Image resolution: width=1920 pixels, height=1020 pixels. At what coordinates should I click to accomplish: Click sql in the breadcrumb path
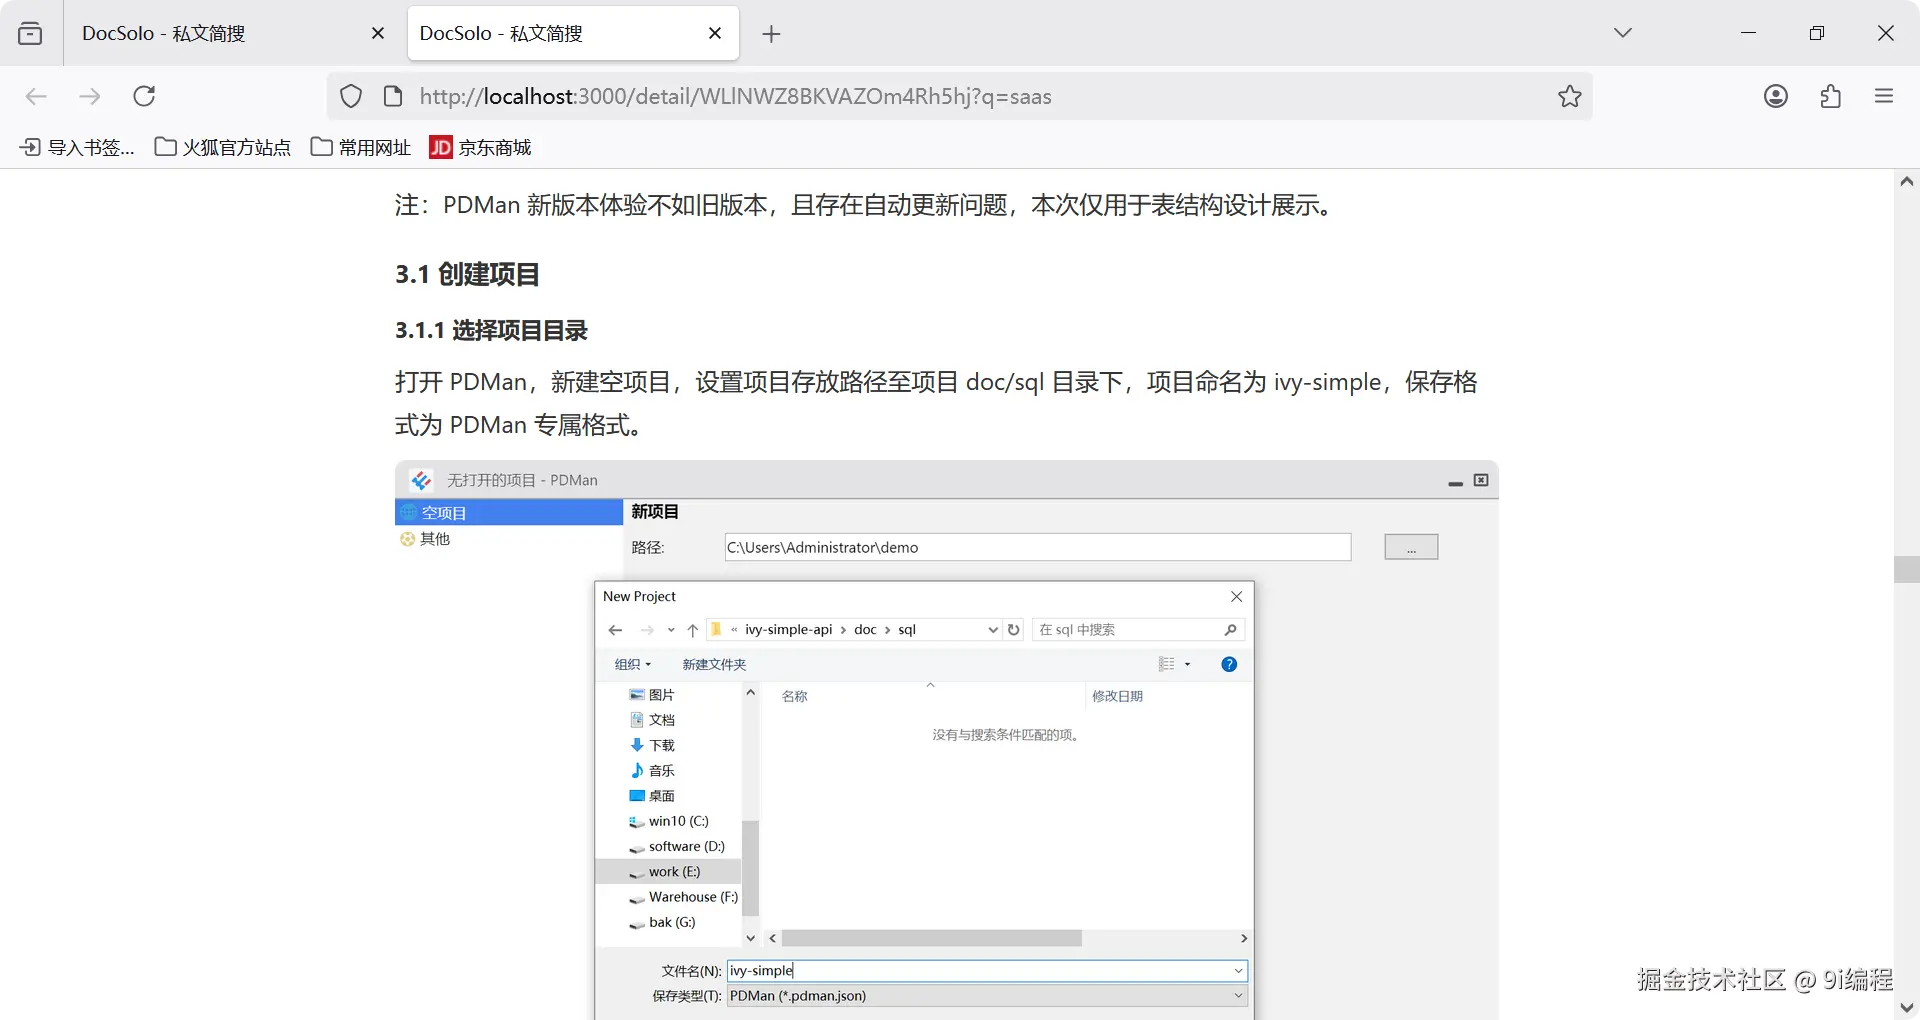907,630
